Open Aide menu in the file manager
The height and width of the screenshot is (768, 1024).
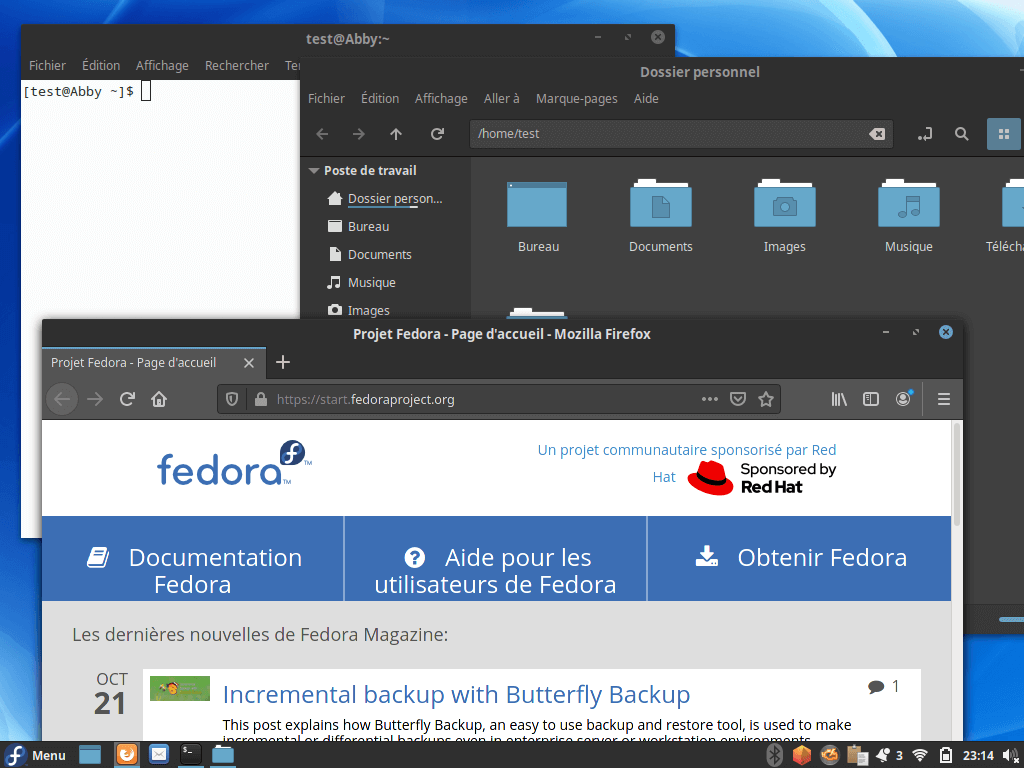coord(646,99)
